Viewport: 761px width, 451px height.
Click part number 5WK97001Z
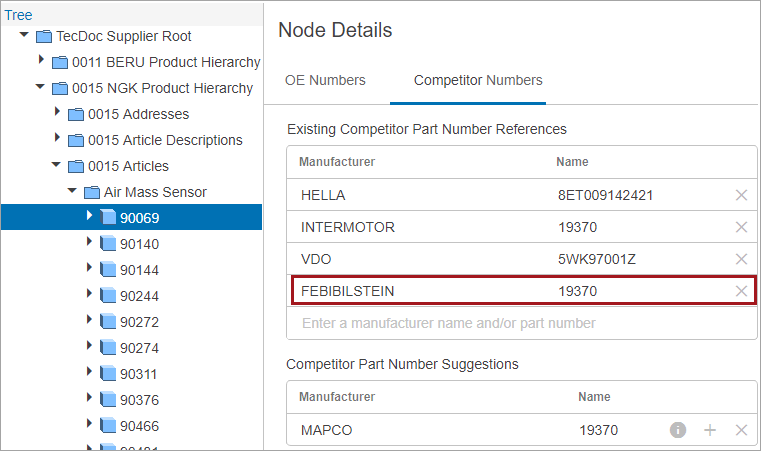click(596, 259)
